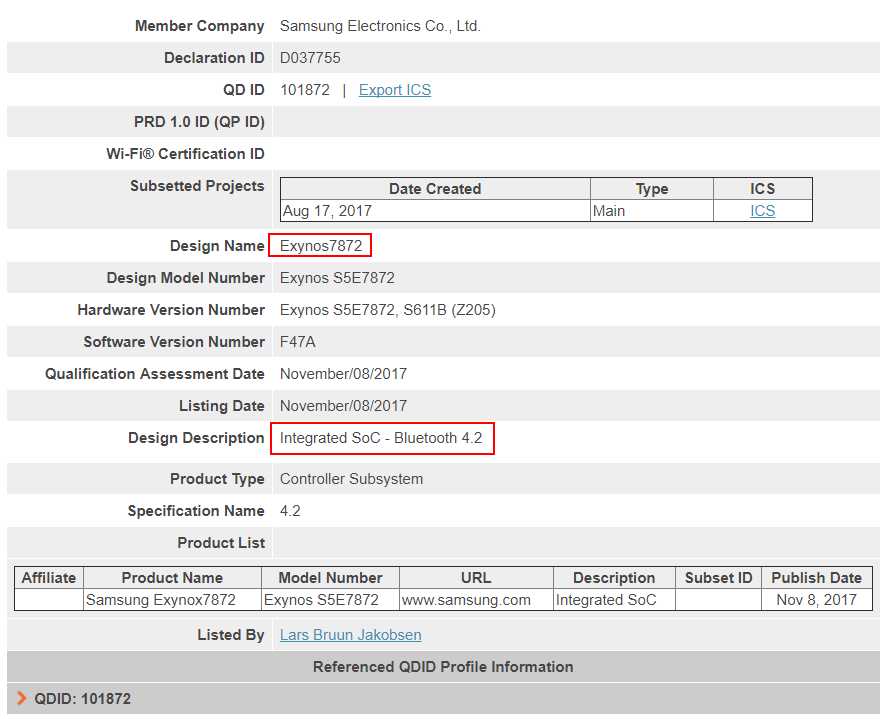Image resolution: width=885 pixels, height=719 pixels.
Task: Open Lars Bruun Jakobsen profile link
Action: coord(350,635)
